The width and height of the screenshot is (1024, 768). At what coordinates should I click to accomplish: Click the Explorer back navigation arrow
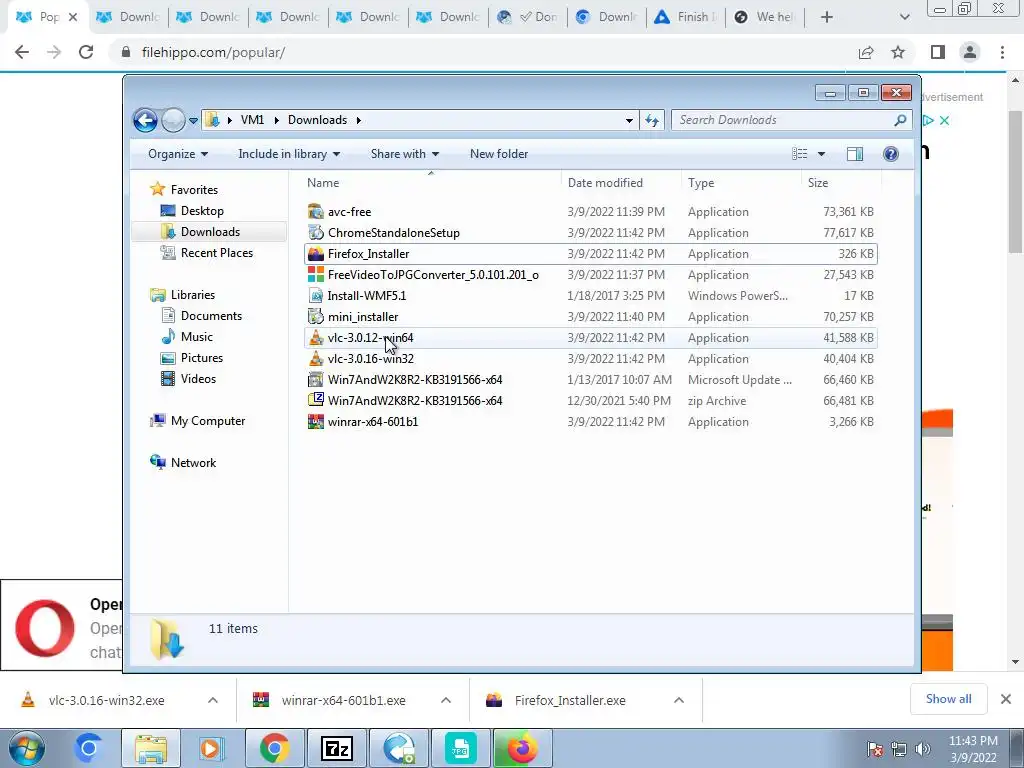145,120
